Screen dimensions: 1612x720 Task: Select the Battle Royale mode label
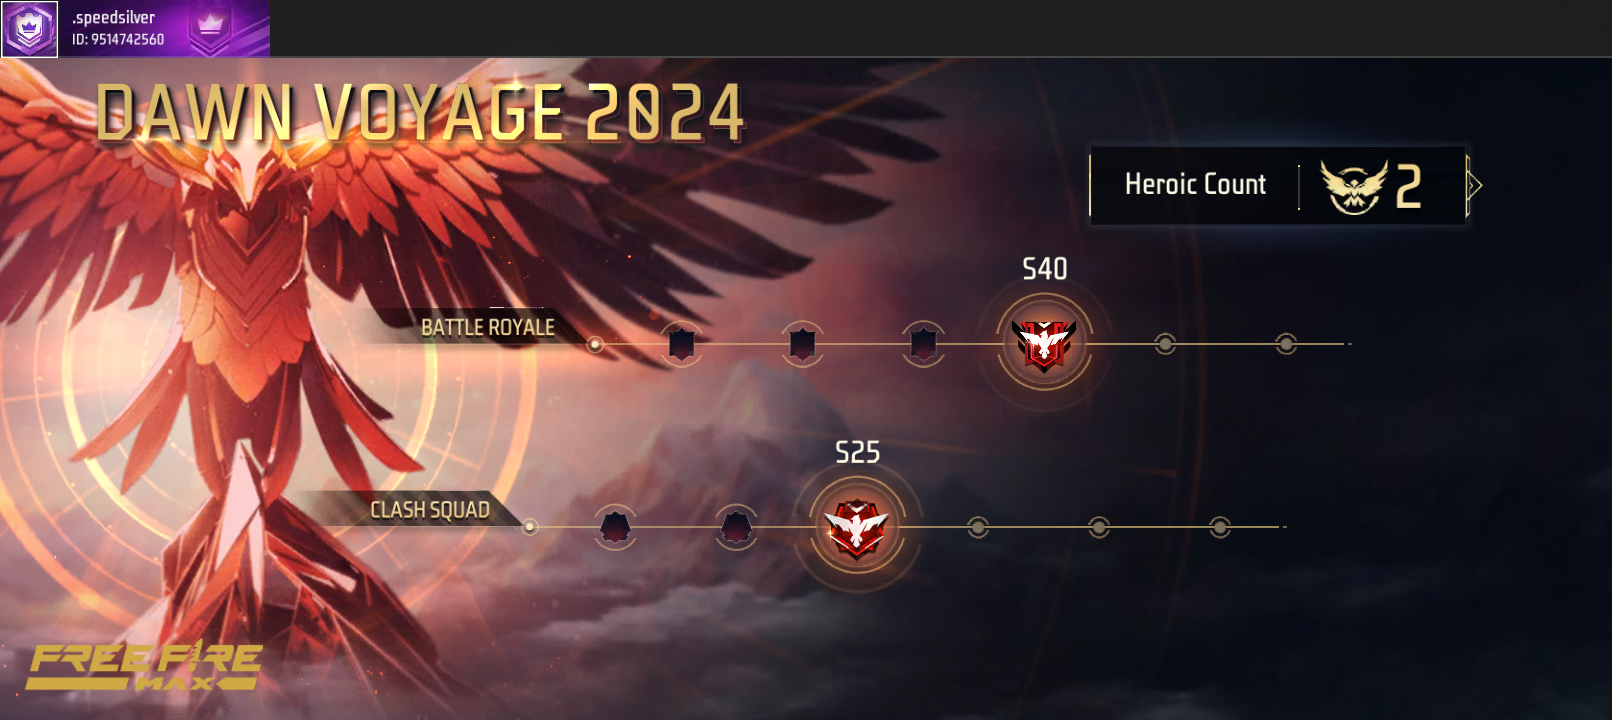point(488,328)
